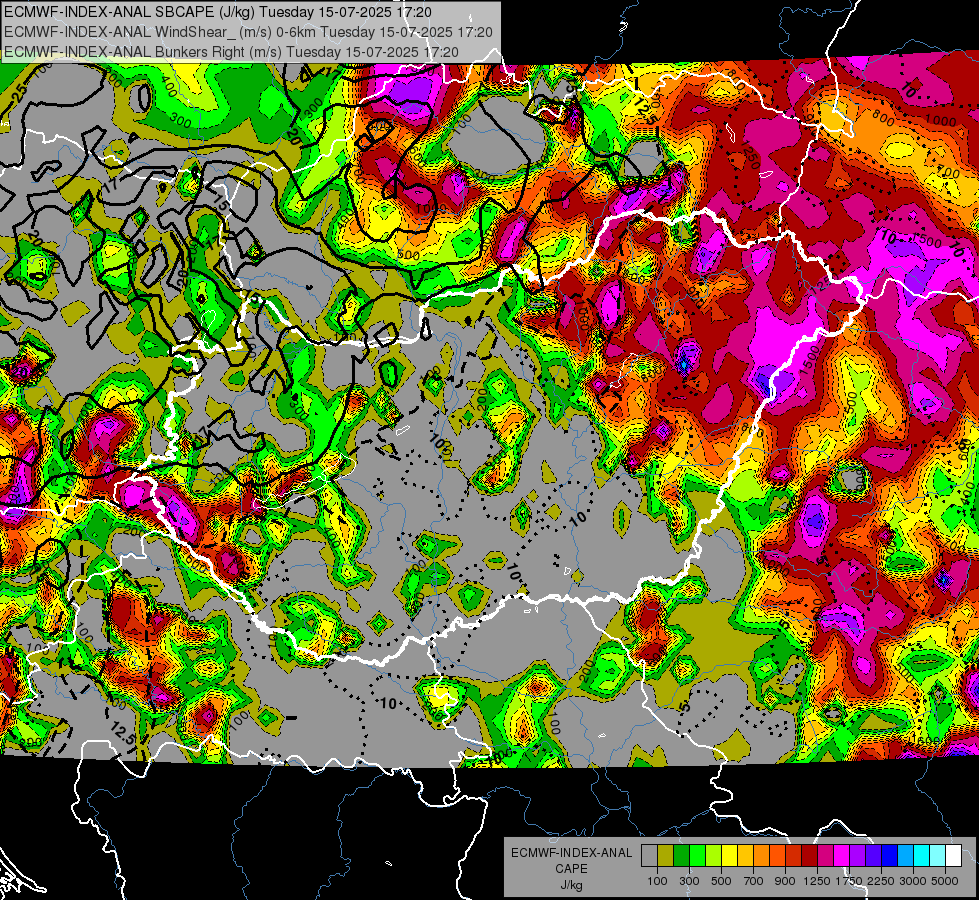
Task: Click the legend label 5000
Action: point(945,881)
